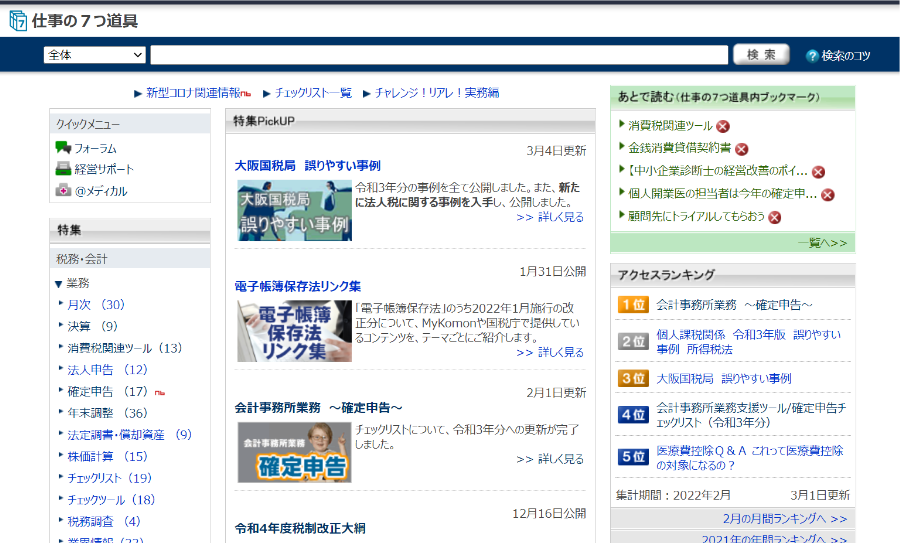Open the フォーラム quick menu icon

(x=63, y=148)
